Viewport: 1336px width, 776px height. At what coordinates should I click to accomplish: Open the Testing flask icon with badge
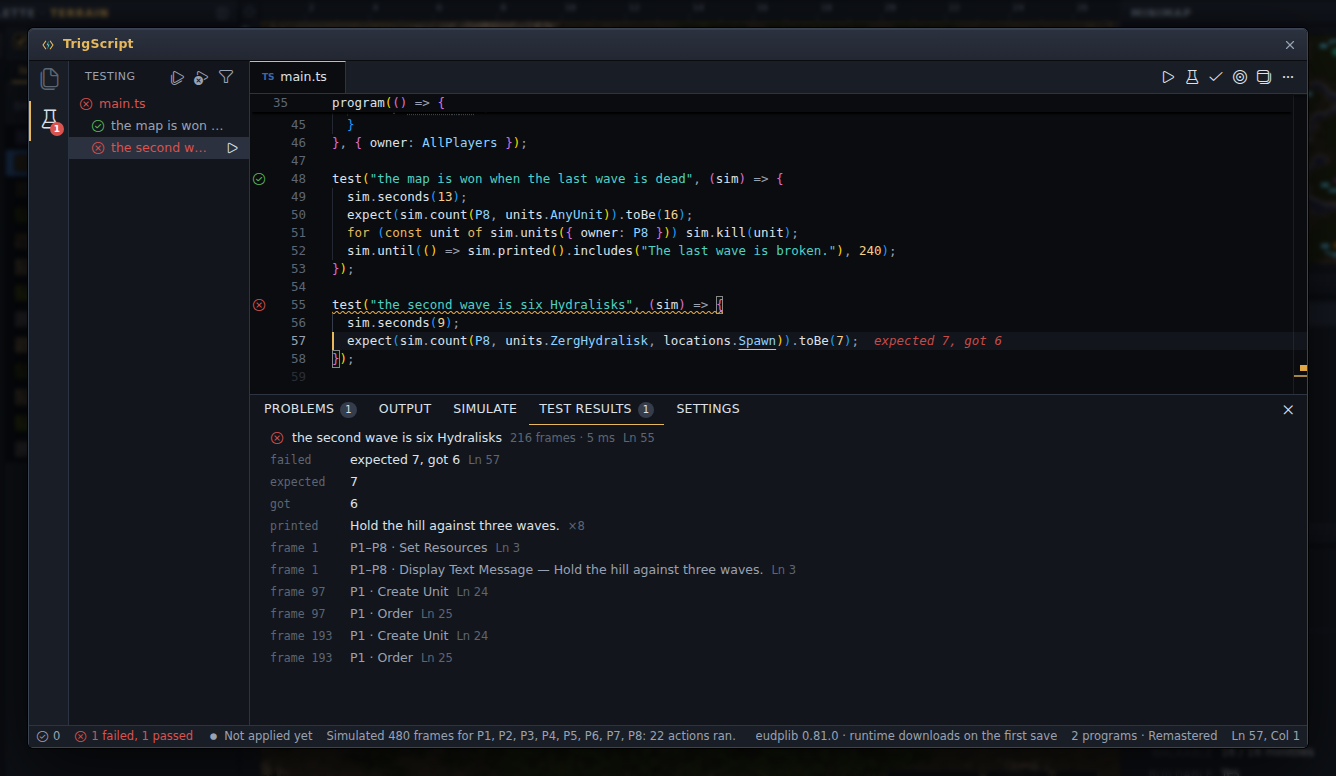tap(49, 122)
